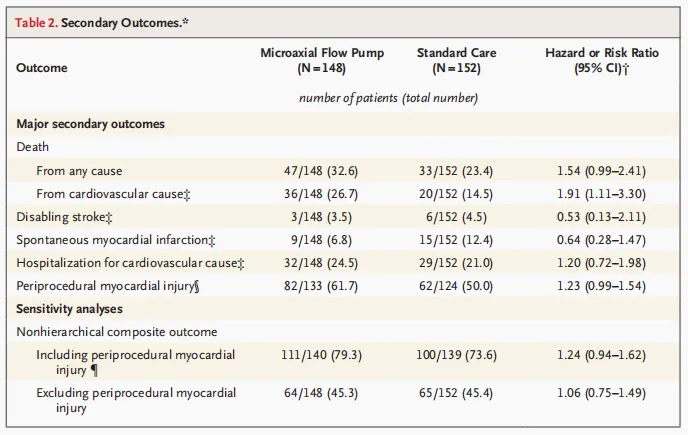Select the Death row label

tap(33, 147)
